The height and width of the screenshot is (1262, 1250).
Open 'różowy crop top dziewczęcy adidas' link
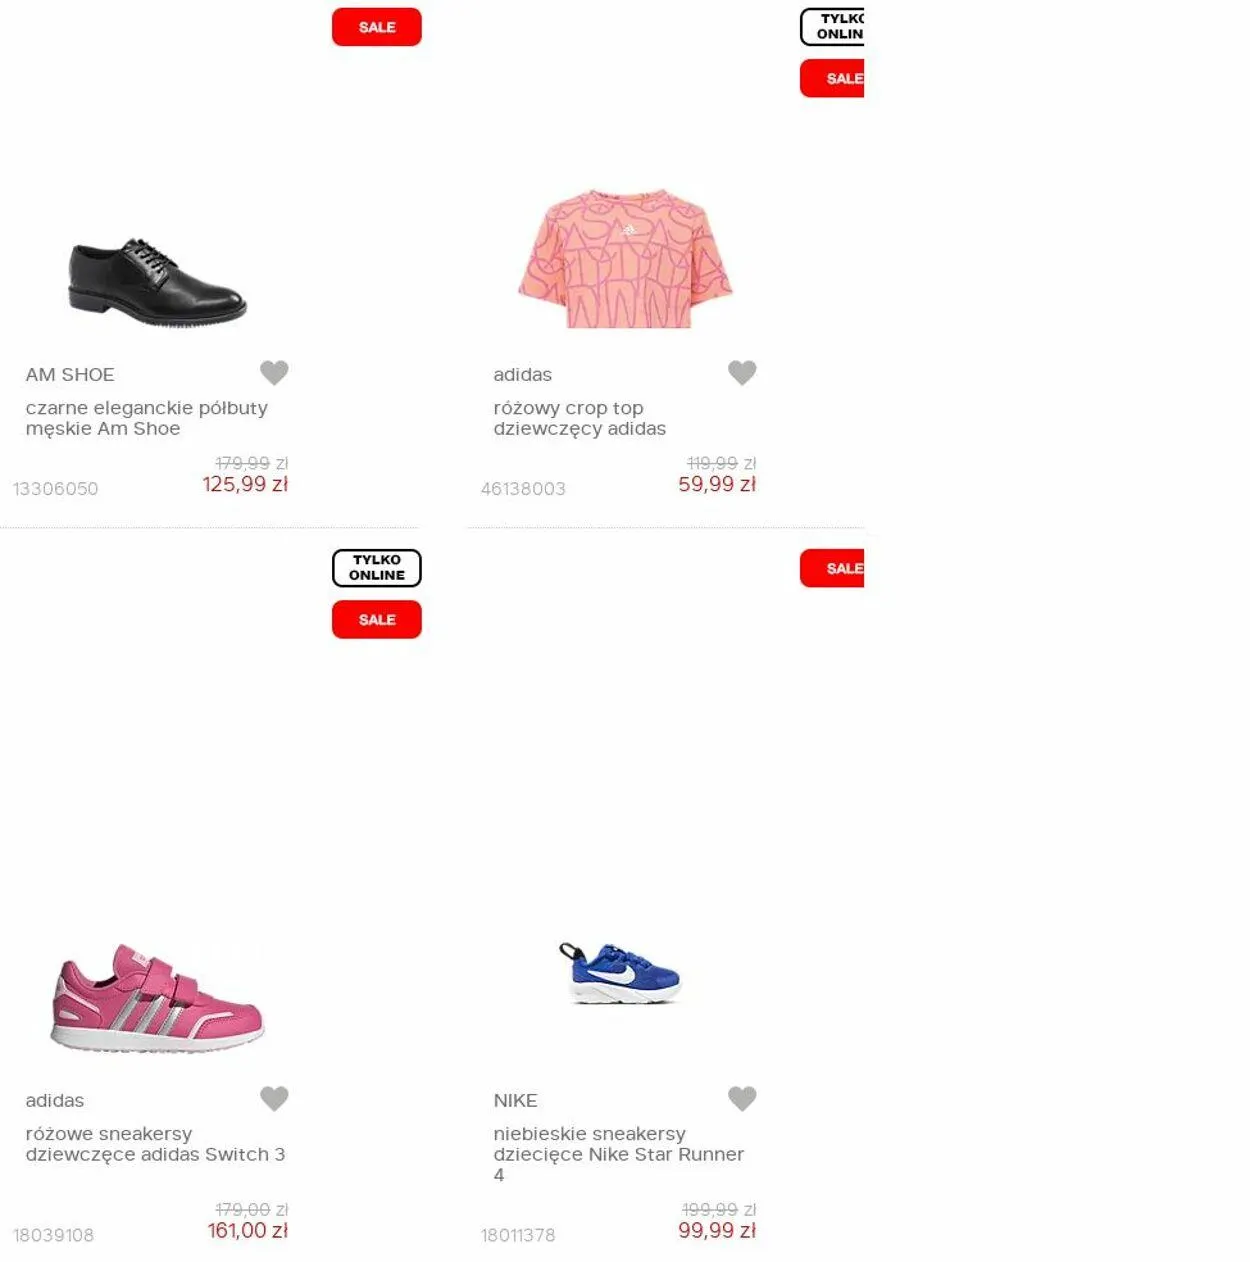pyautogui.click(x=580, y=418)
